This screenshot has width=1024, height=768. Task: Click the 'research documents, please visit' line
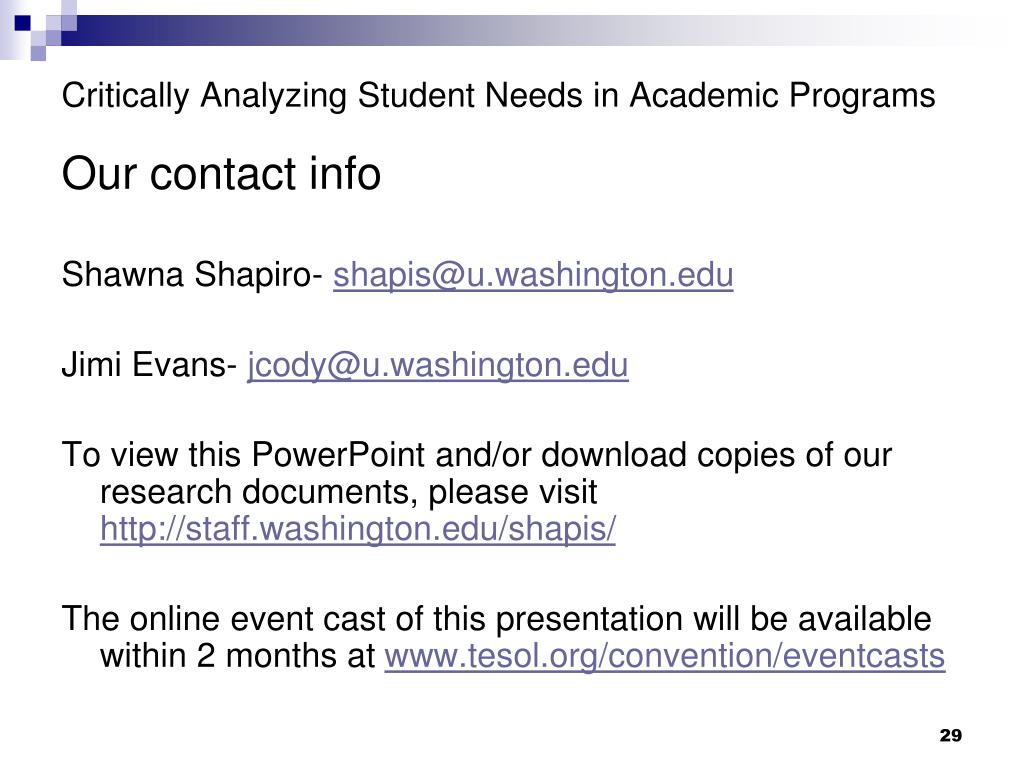pos(347,493)
